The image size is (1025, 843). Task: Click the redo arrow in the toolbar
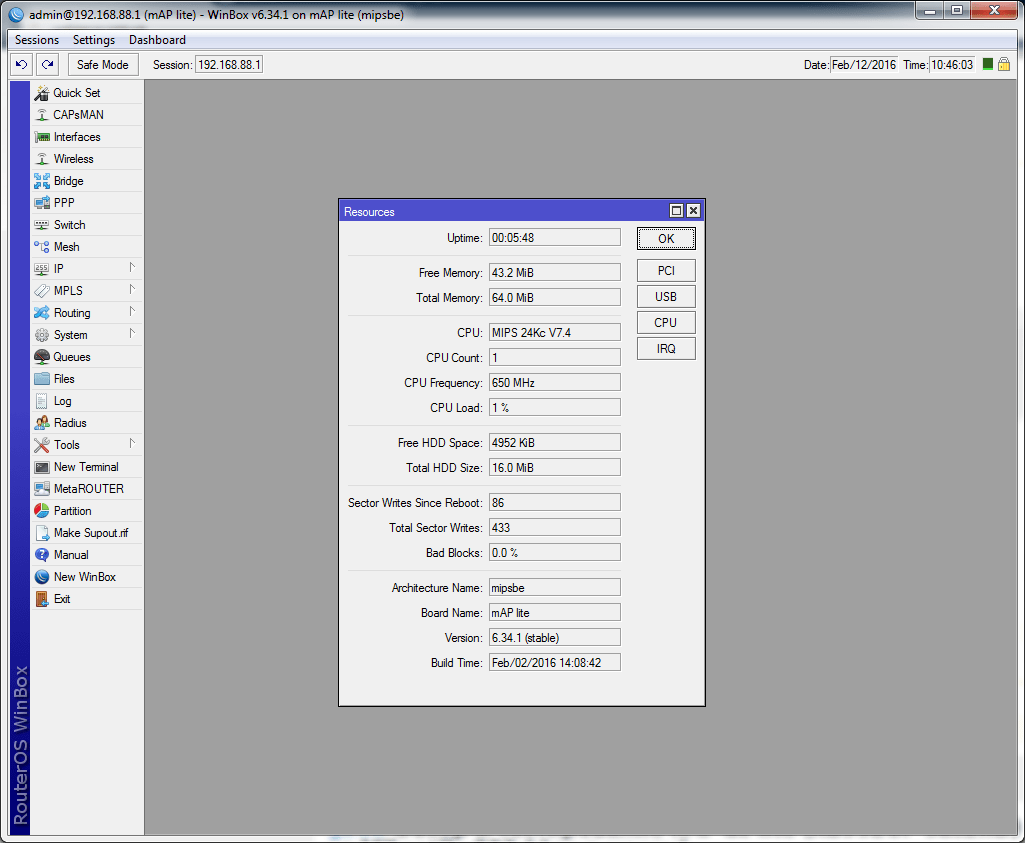[47, 65]
